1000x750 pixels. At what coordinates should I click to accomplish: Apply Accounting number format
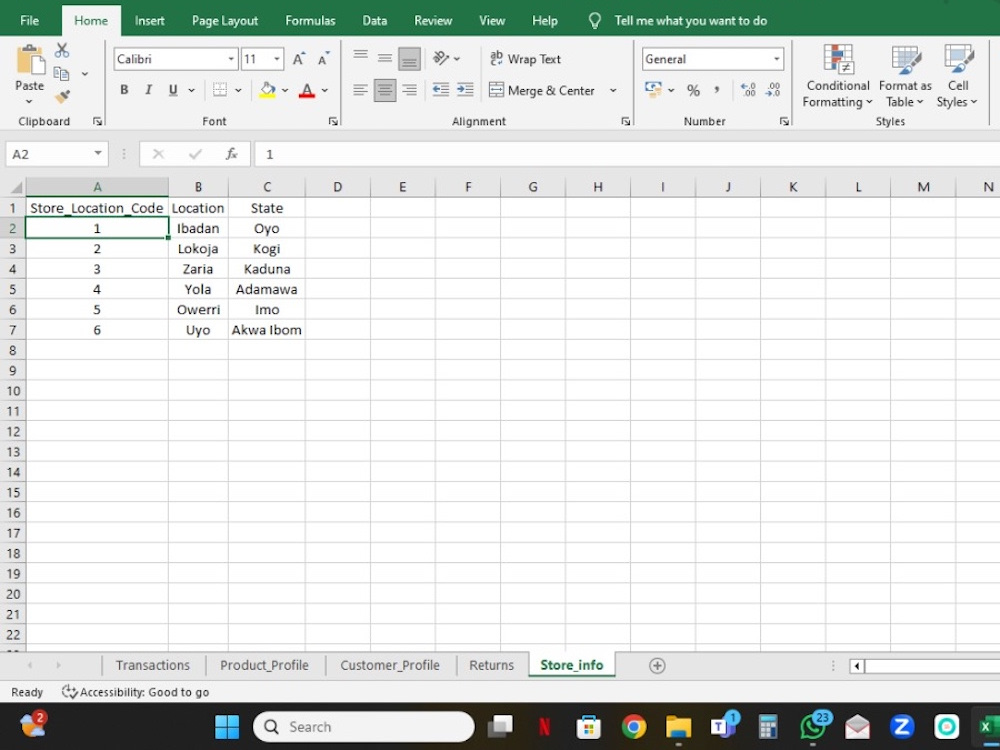point(653,90)
